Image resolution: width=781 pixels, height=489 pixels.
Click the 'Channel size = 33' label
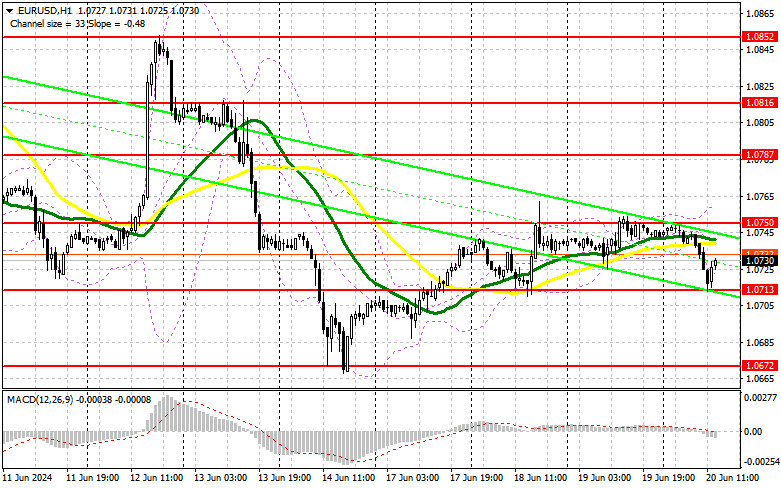coord(48,23)
